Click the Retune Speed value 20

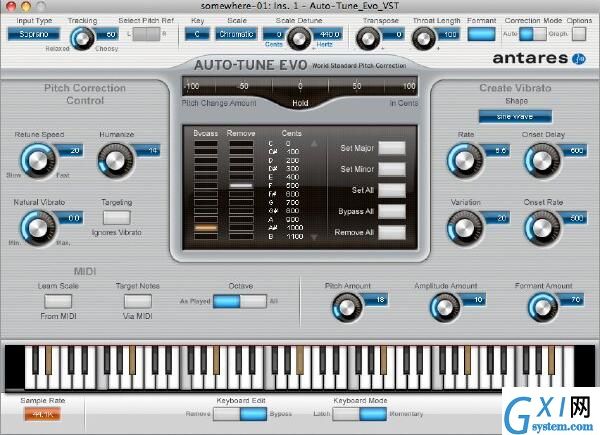click(x=70, y=150)
